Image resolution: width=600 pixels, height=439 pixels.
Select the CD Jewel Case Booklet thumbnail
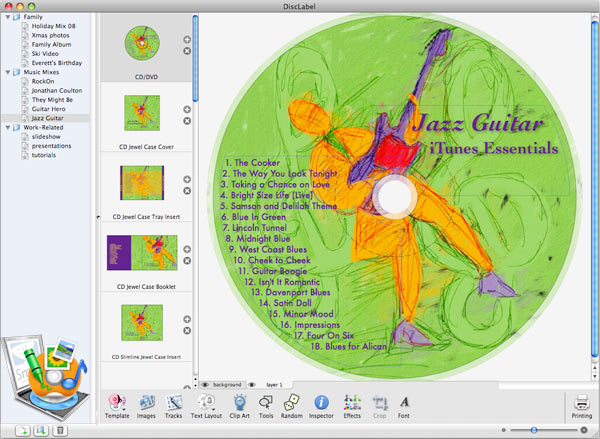pos(141,254)
